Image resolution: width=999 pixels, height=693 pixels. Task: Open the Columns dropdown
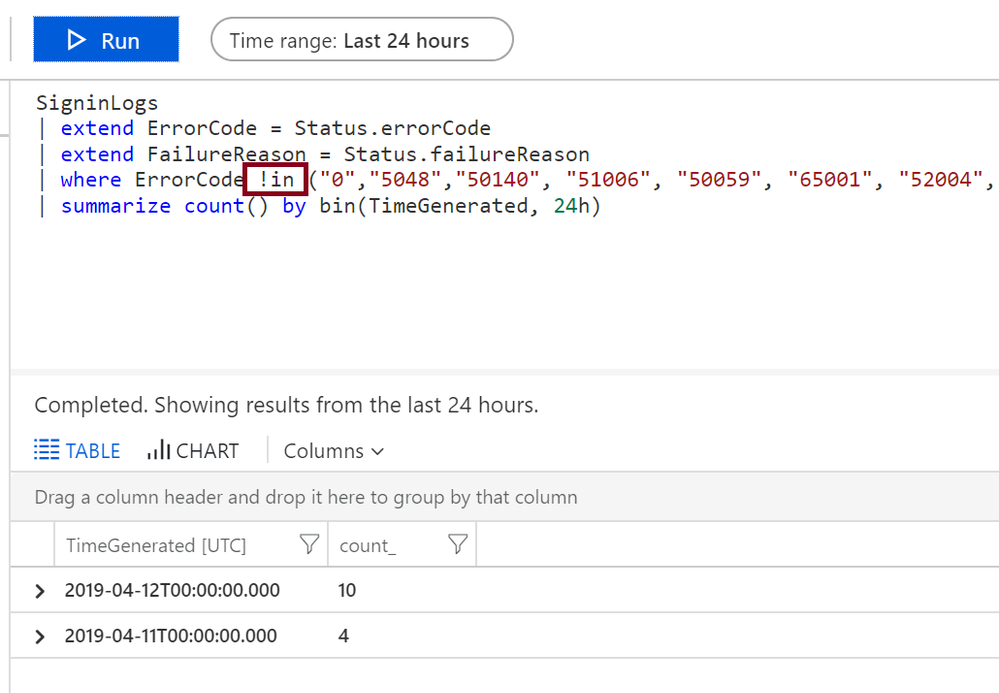point(334,451)
